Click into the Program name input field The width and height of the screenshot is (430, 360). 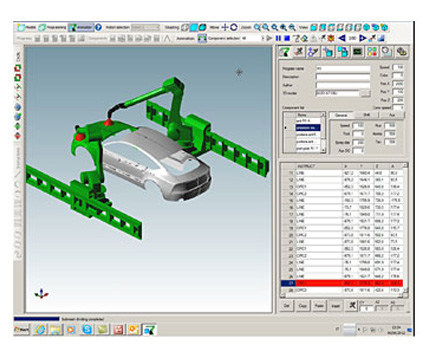click(x=343, y=69)
